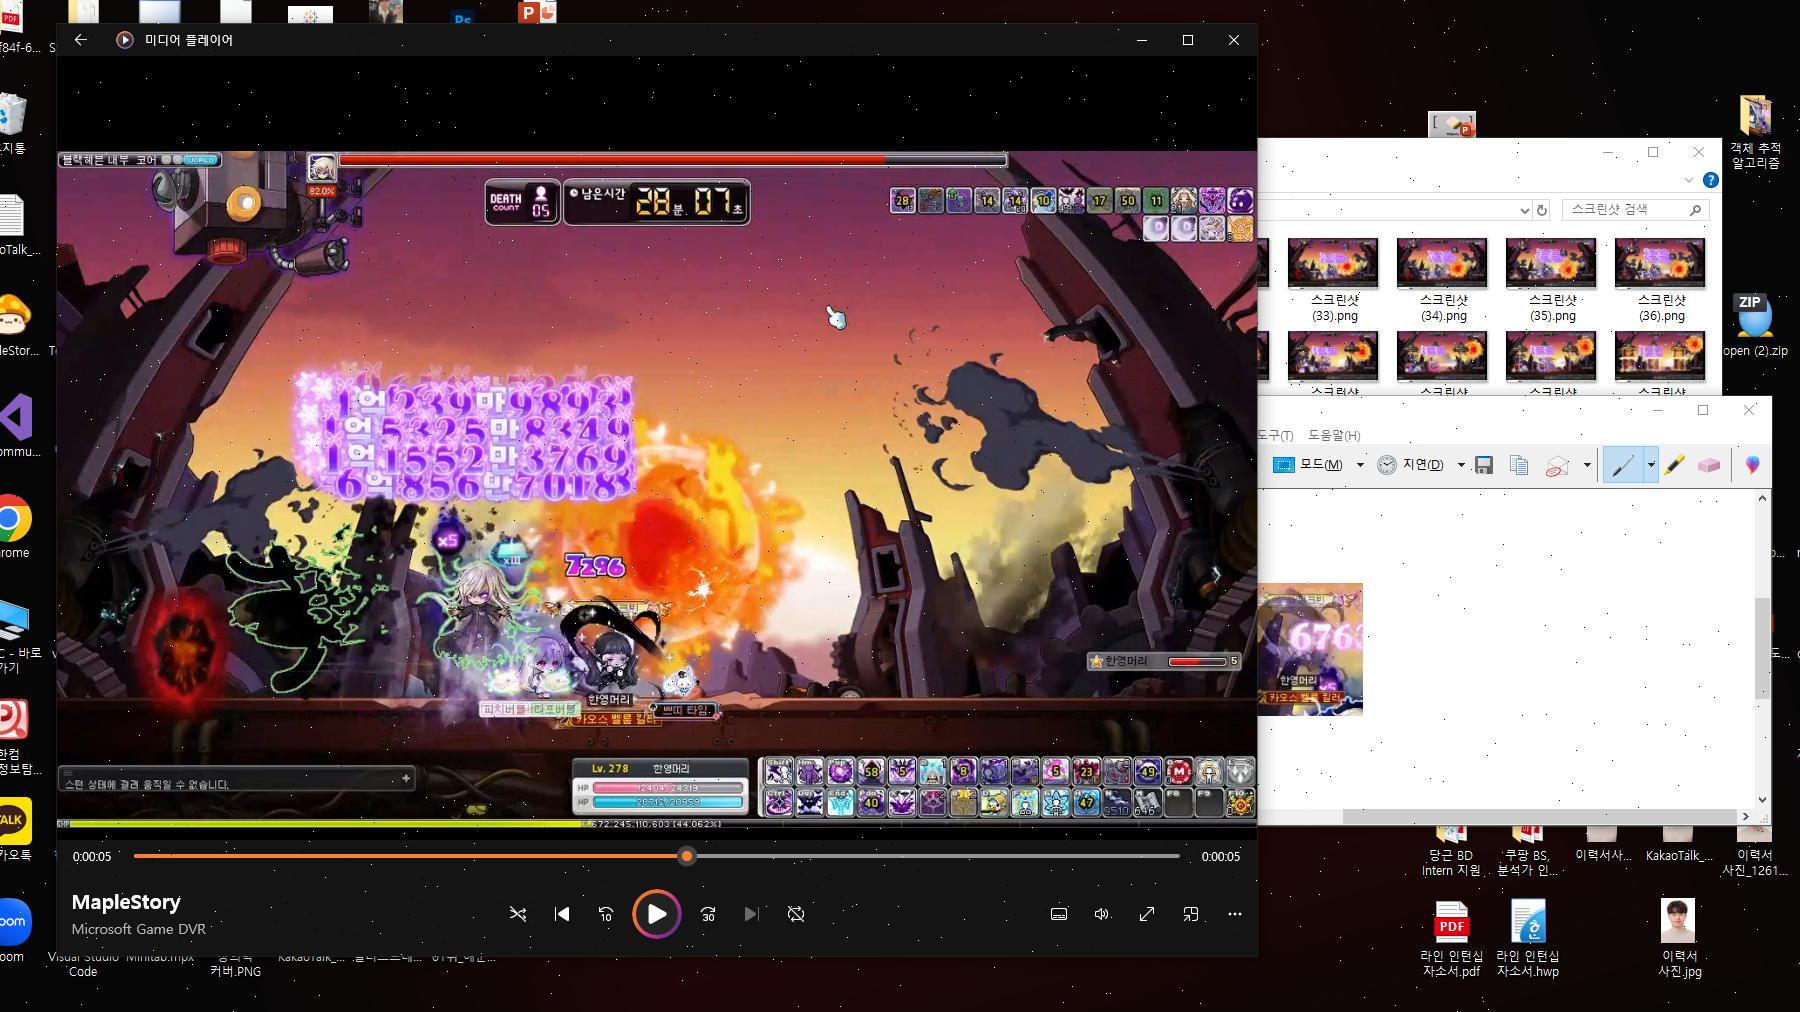Select the 스크린샷 (34).png thumbnail

coord(1443,262)
